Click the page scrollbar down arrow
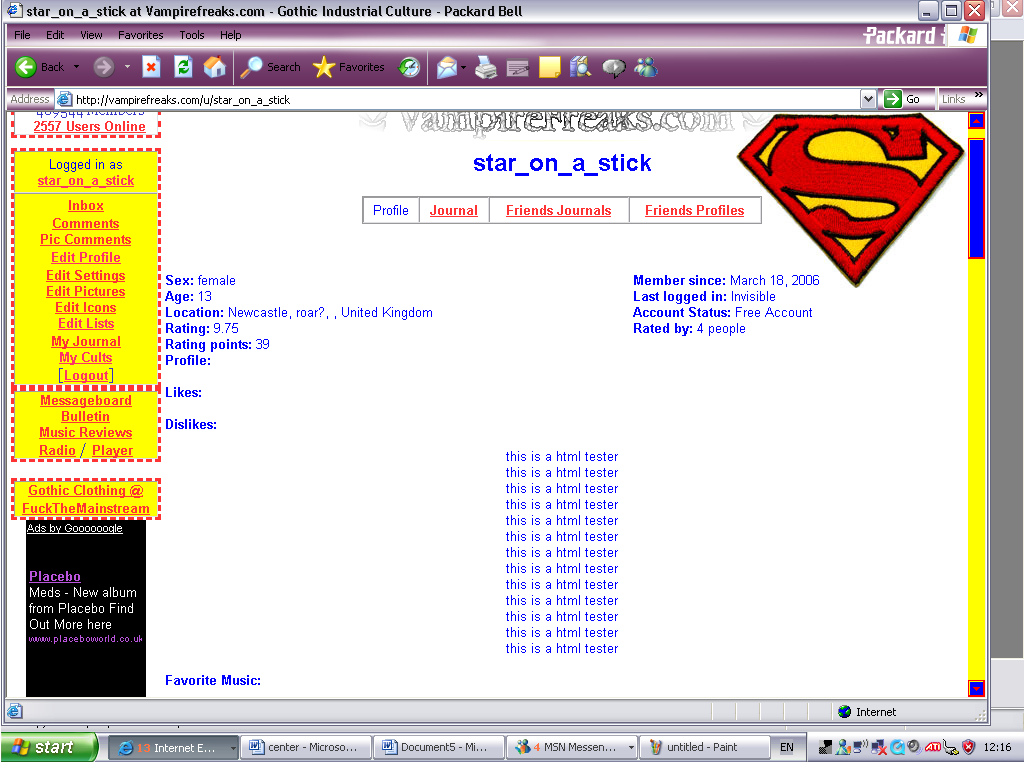This screenshot has height=768, width=1024. click(x=977, y=688)
